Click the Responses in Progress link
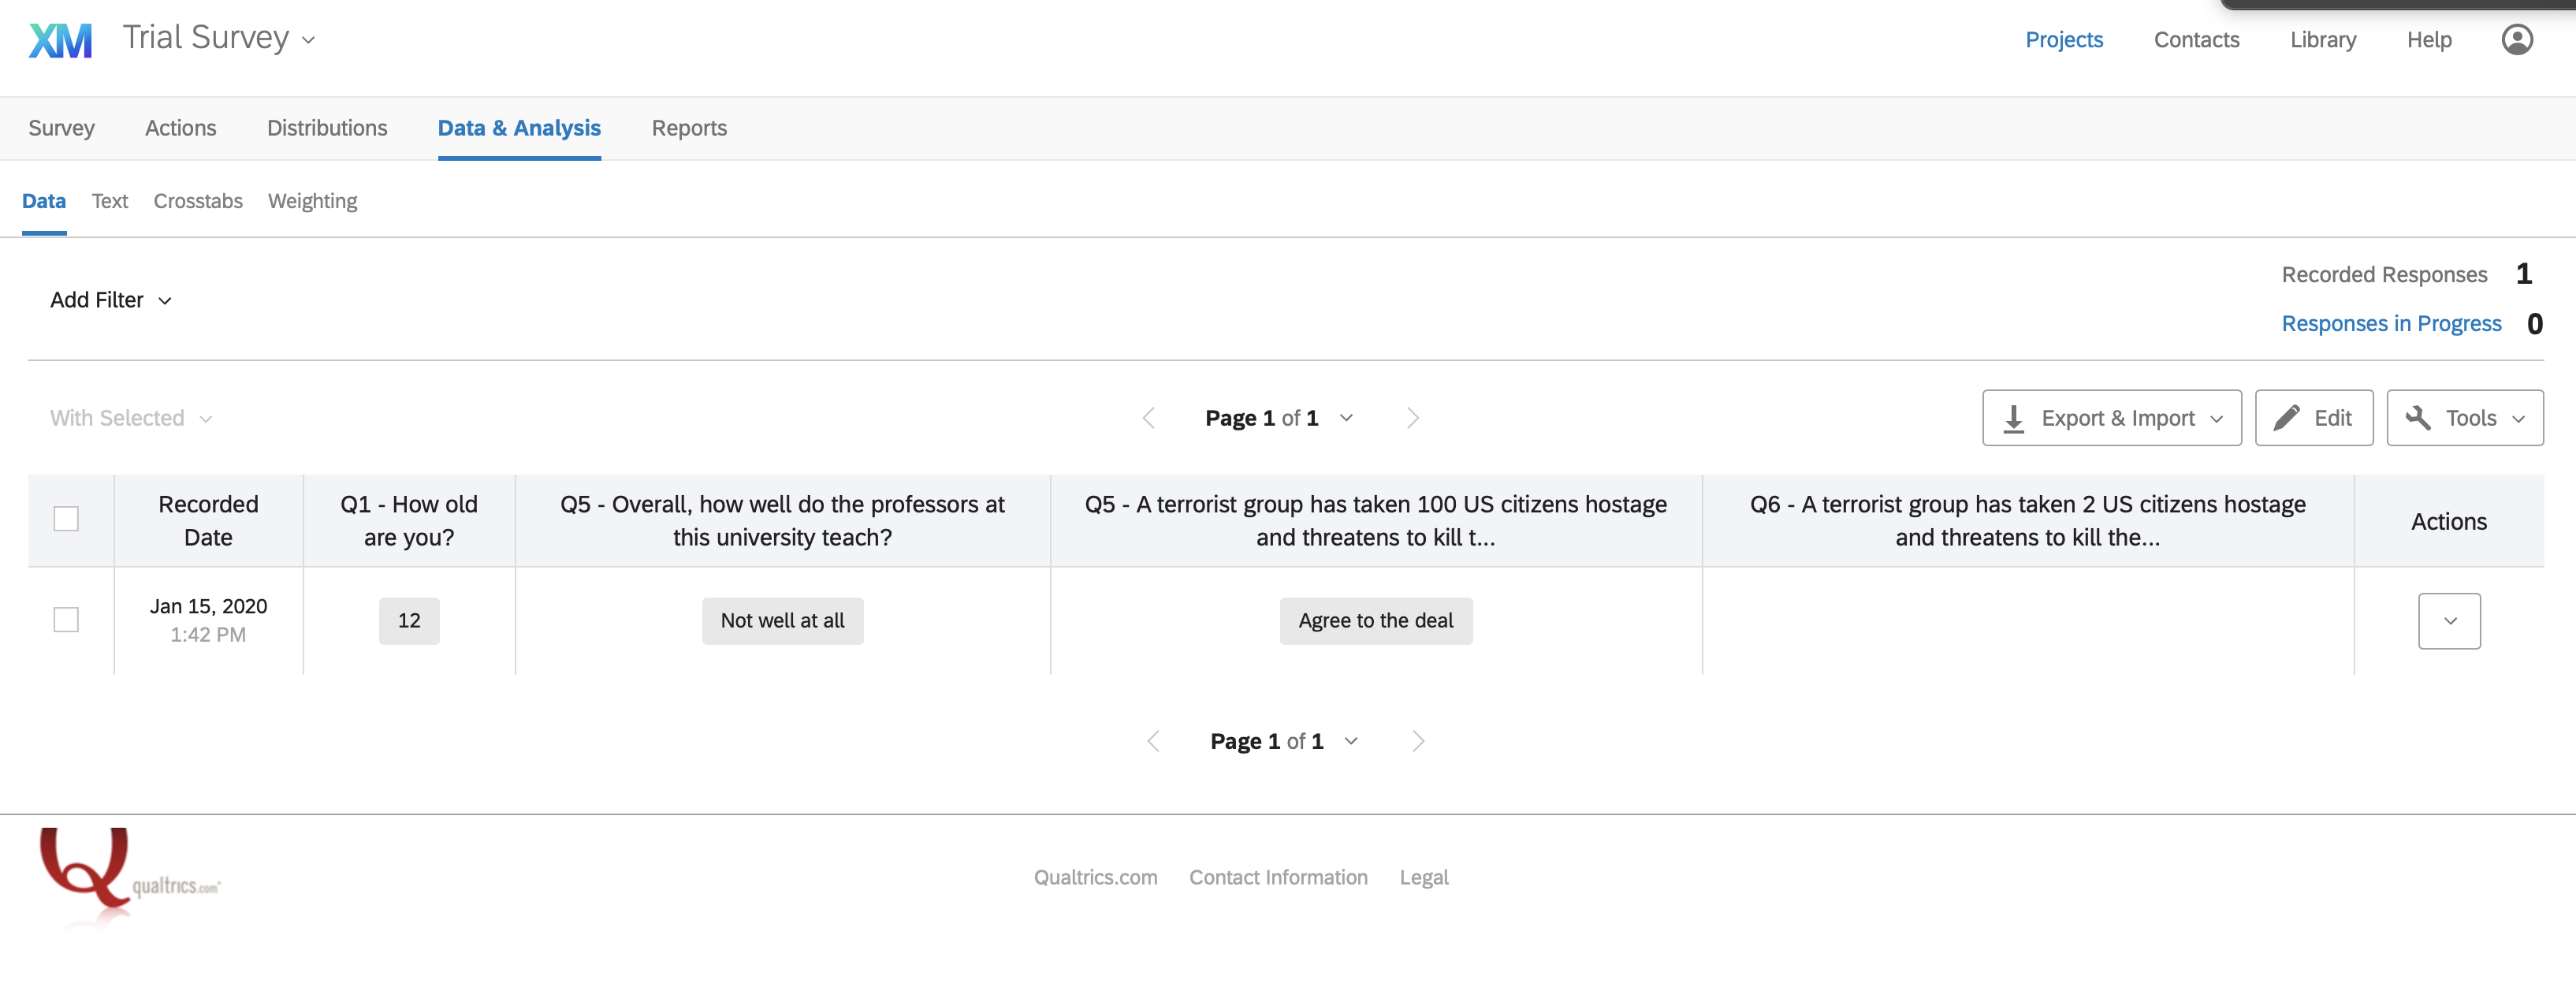 pos(2391,324)
